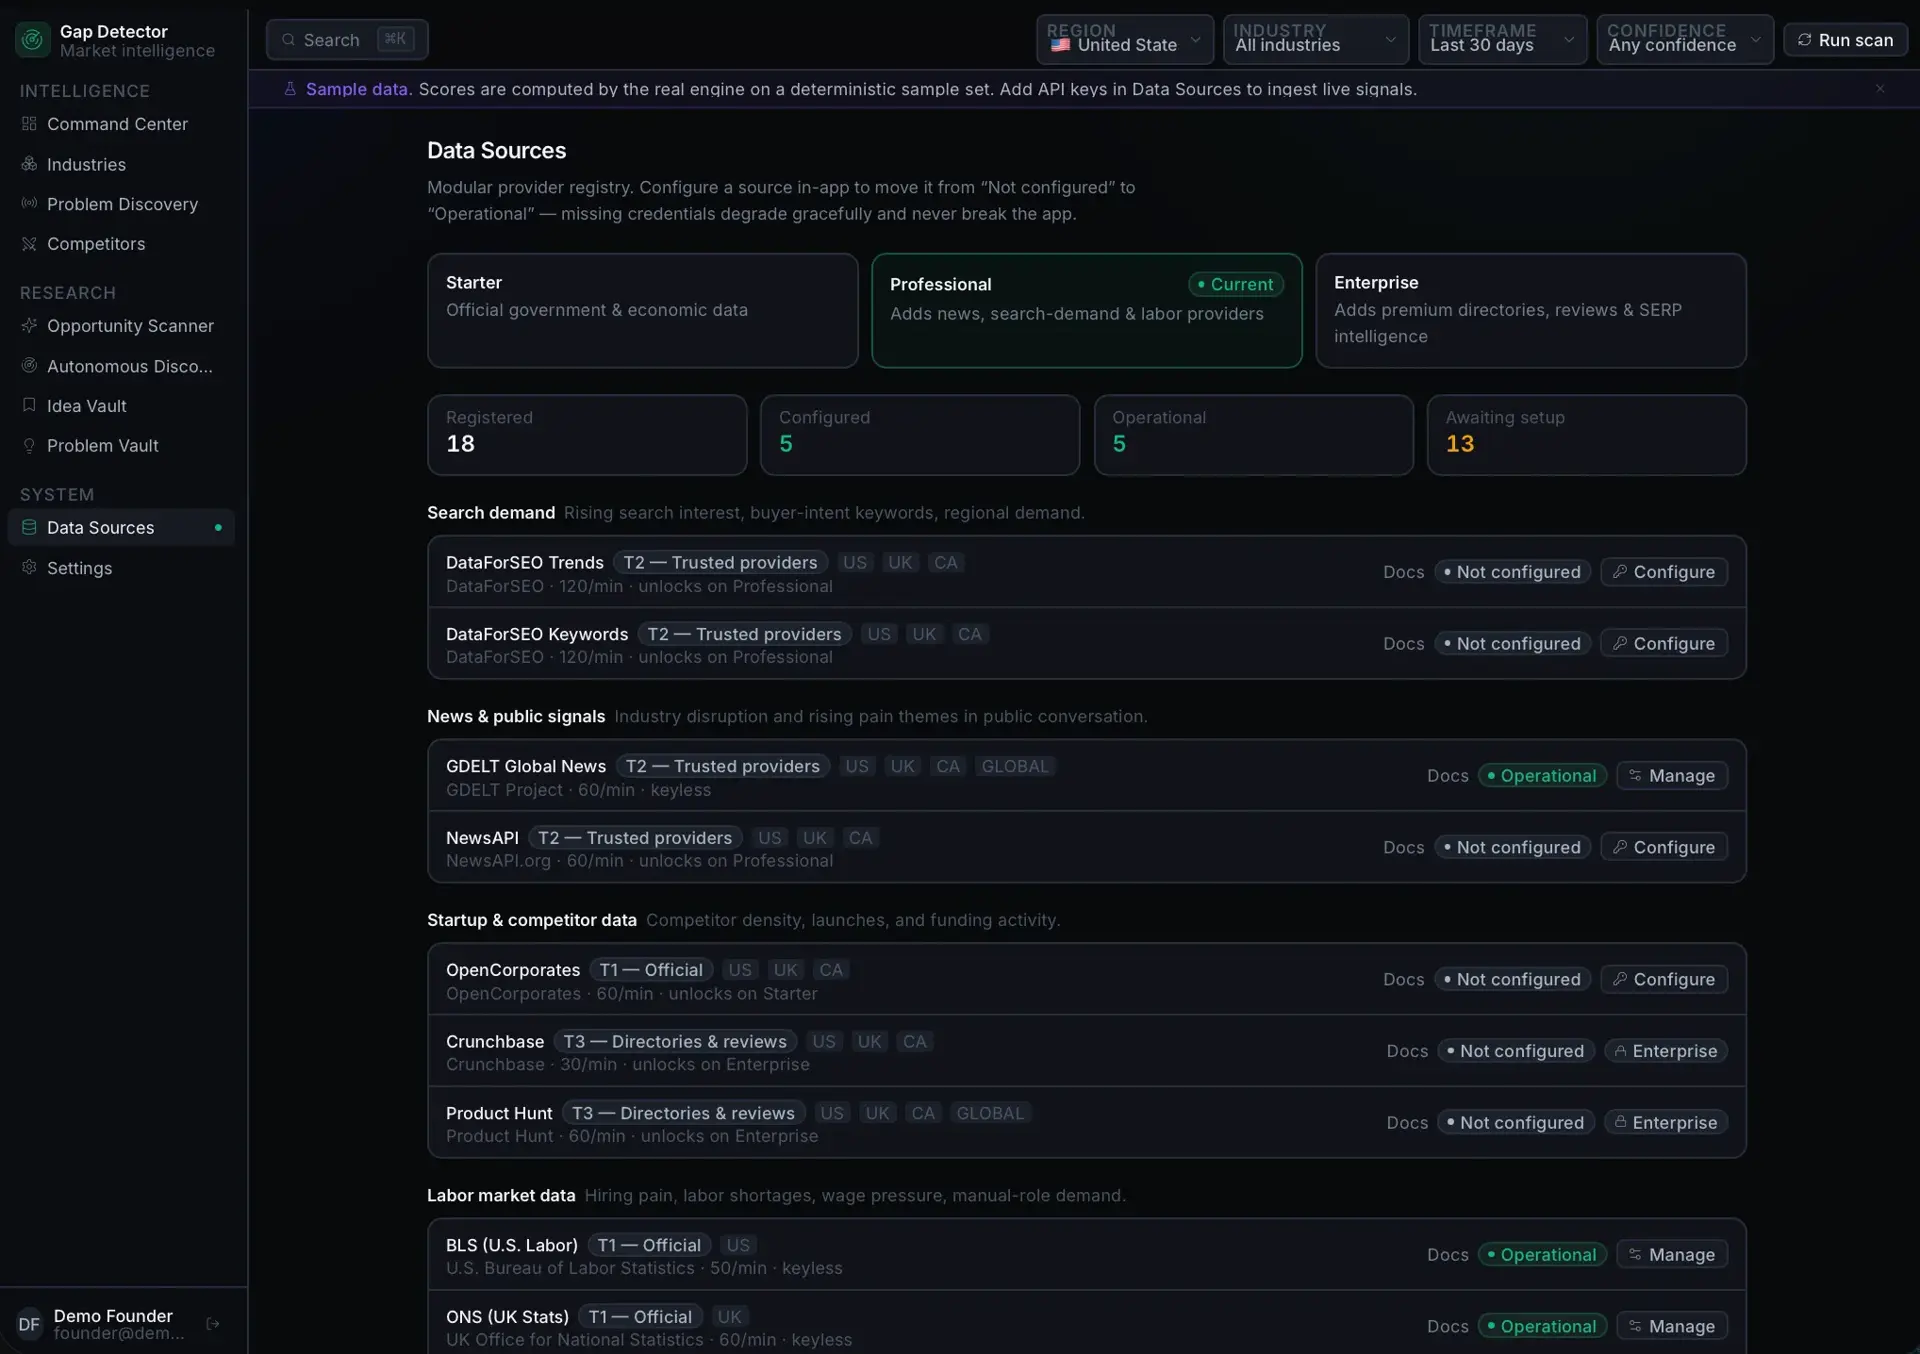Click the DF user avatar

coord(29,1324)
